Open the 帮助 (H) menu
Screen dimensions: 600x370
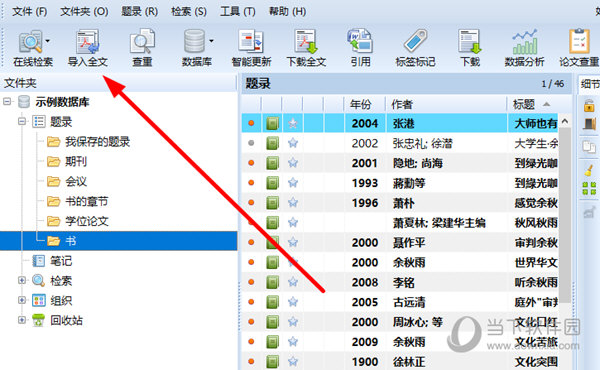coord(287,11)
